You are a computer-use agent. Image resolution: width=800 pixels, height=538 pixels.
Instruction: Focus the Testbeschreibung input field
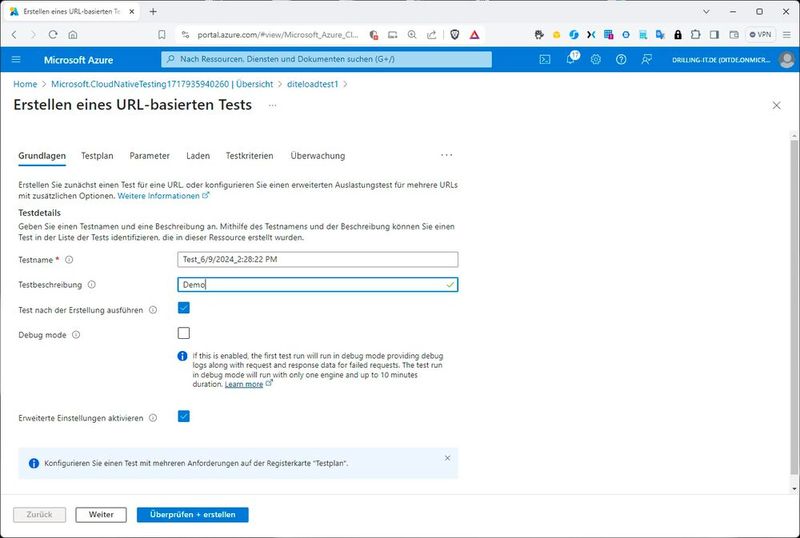(317, 284)
